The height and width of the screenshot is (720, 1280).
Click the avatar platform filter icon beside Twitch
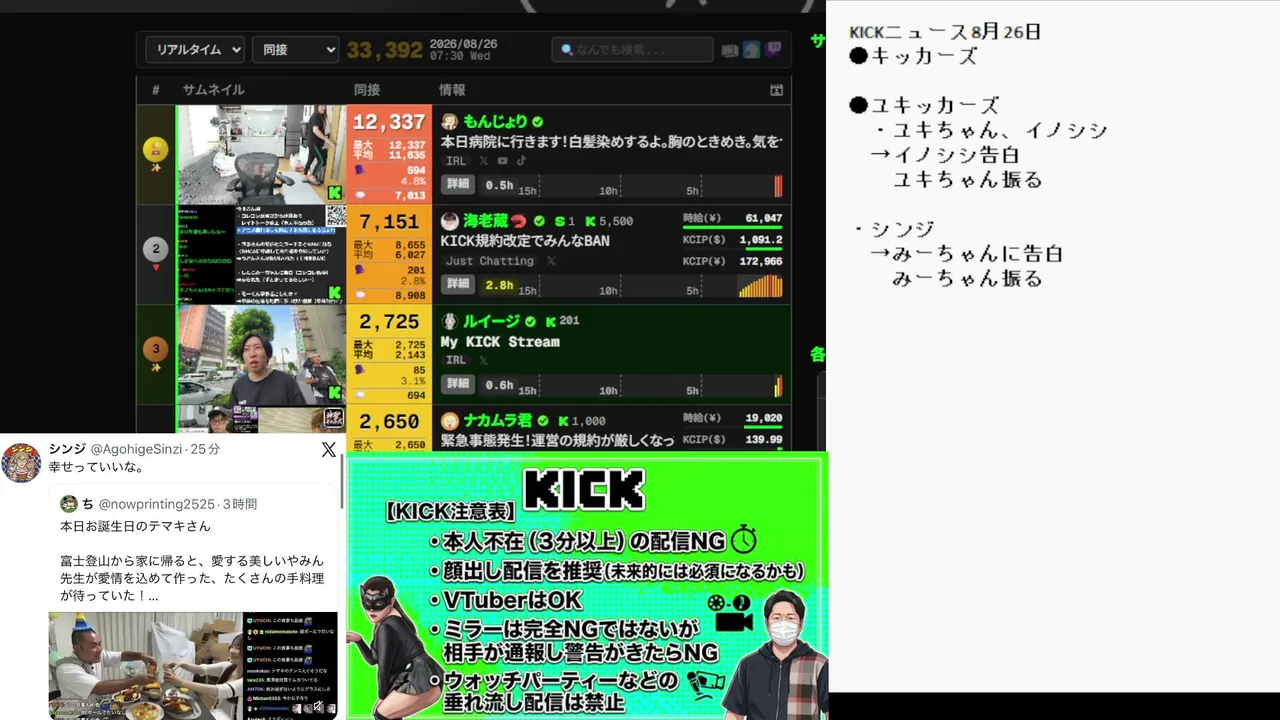pos(751,49)
